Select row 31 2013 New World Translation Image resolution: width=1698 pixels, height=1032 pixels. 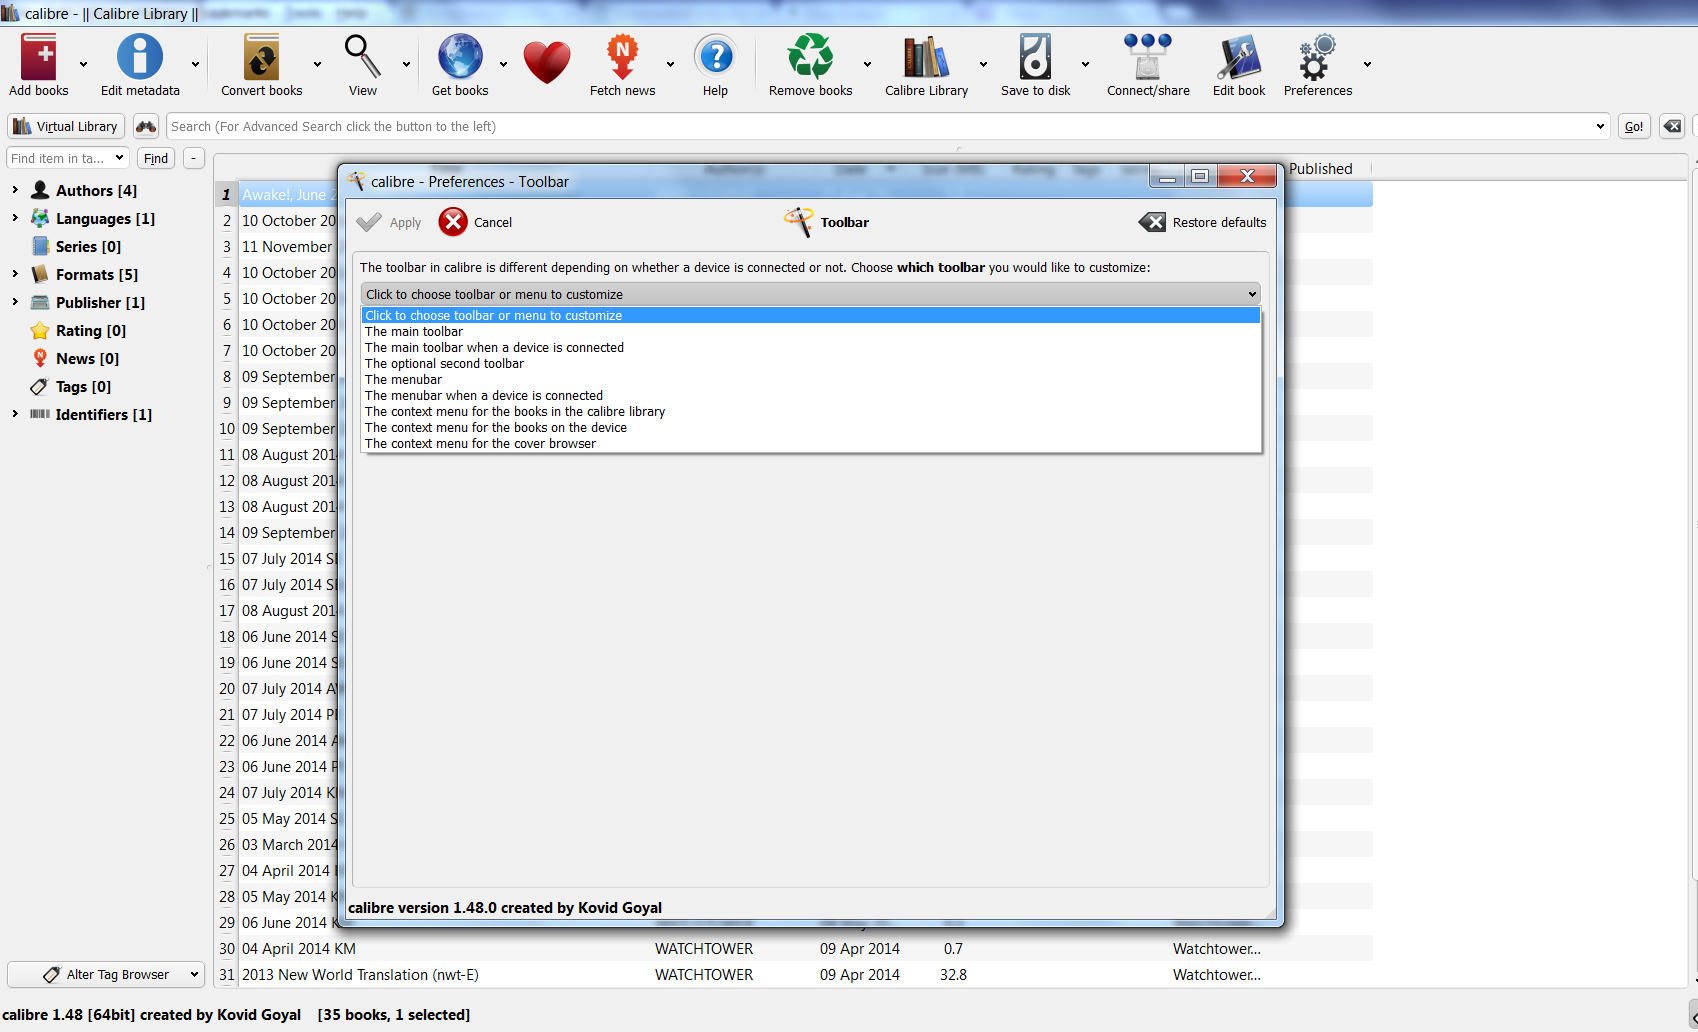[794, 974]
